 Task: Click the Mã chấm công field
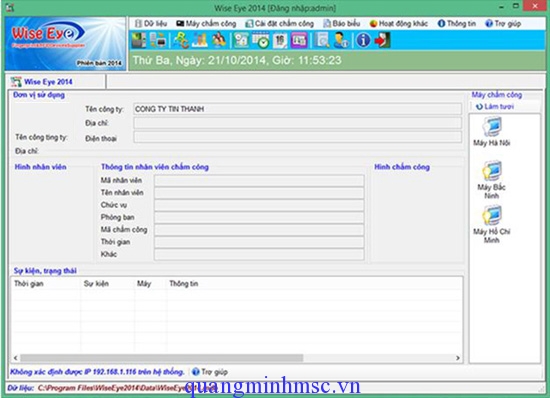click(x=259, y=230)
